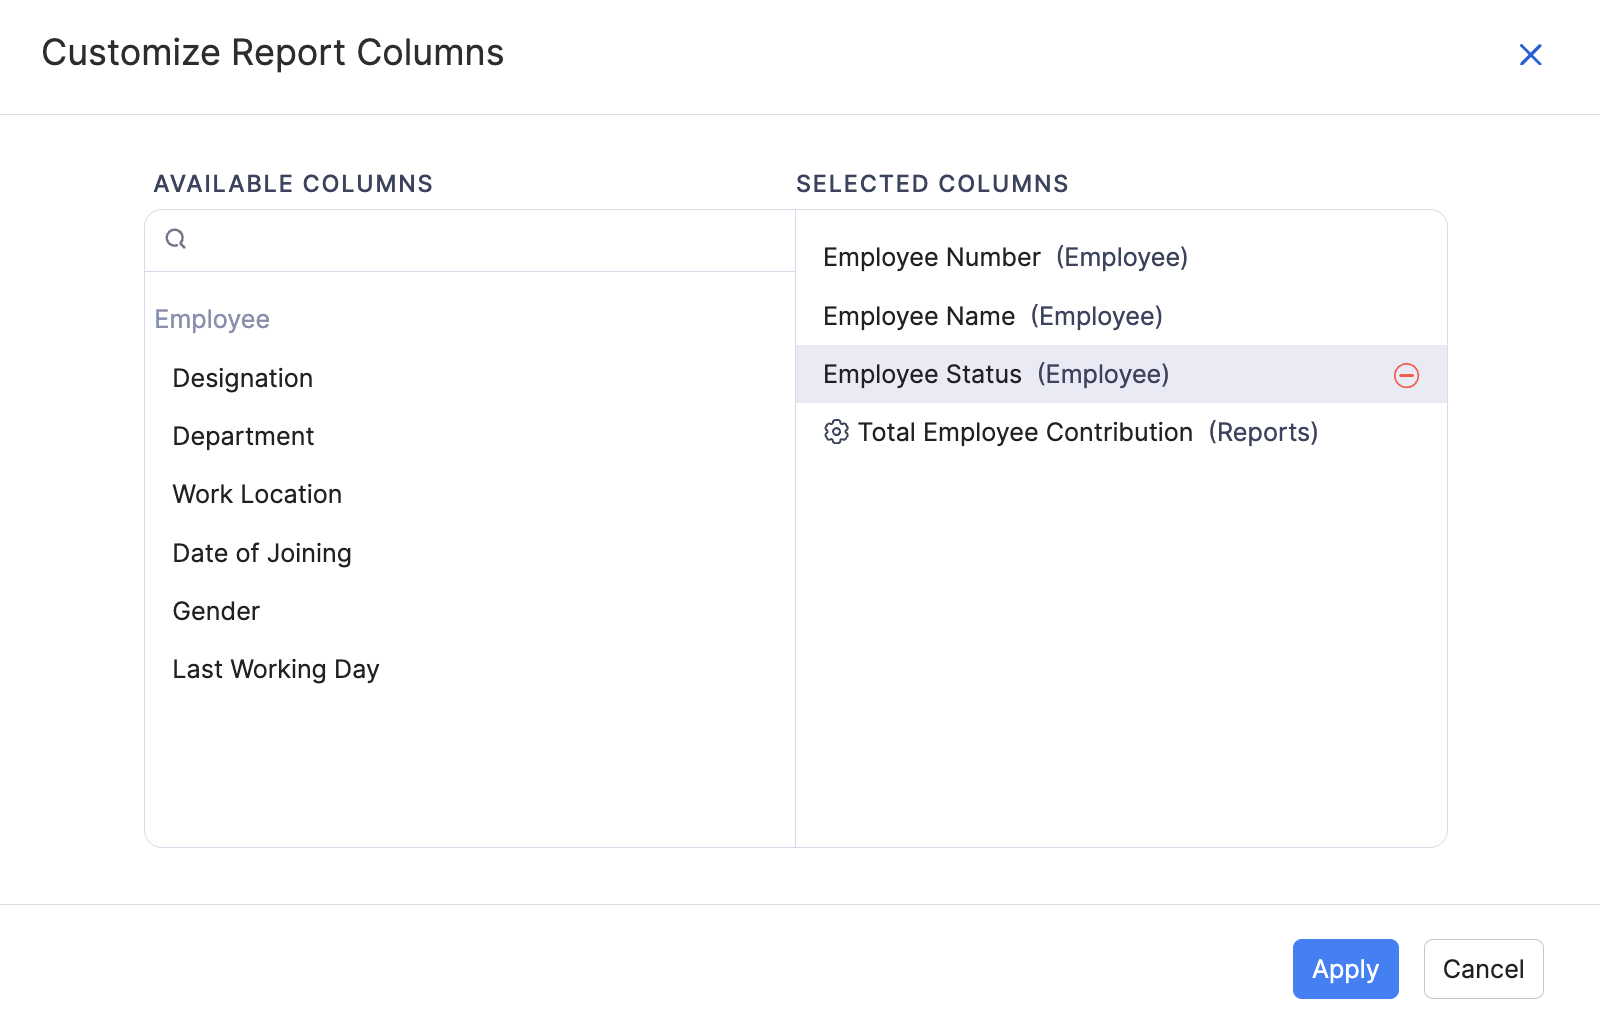Close the Customize Report Columns dialog

pyautogui.click(x=1530, y=54)
